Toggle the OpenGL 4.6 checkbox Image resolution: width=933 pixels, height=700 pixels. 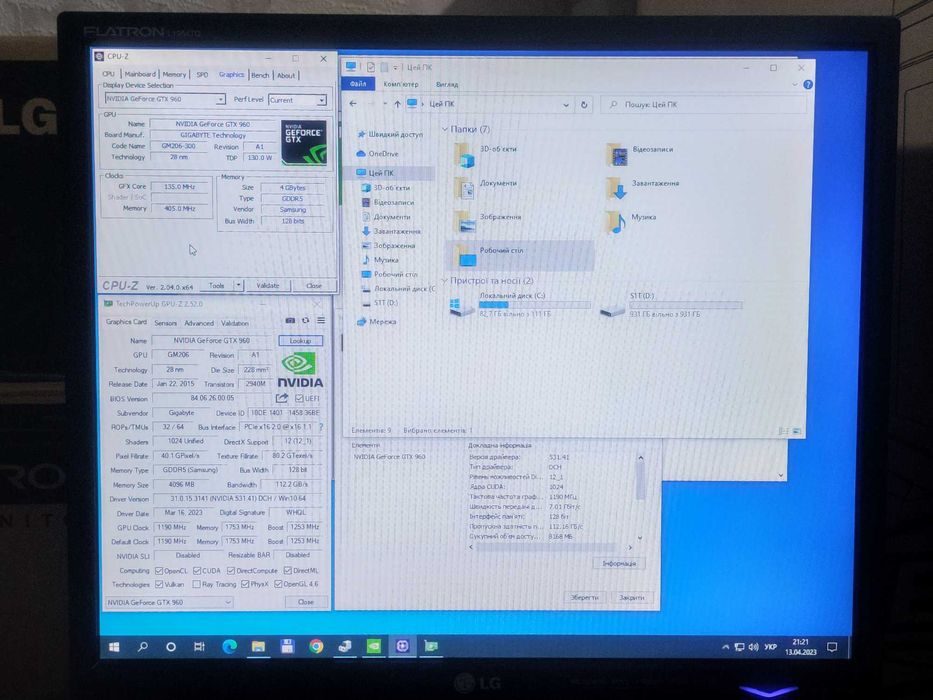click(x=278, y=585)
